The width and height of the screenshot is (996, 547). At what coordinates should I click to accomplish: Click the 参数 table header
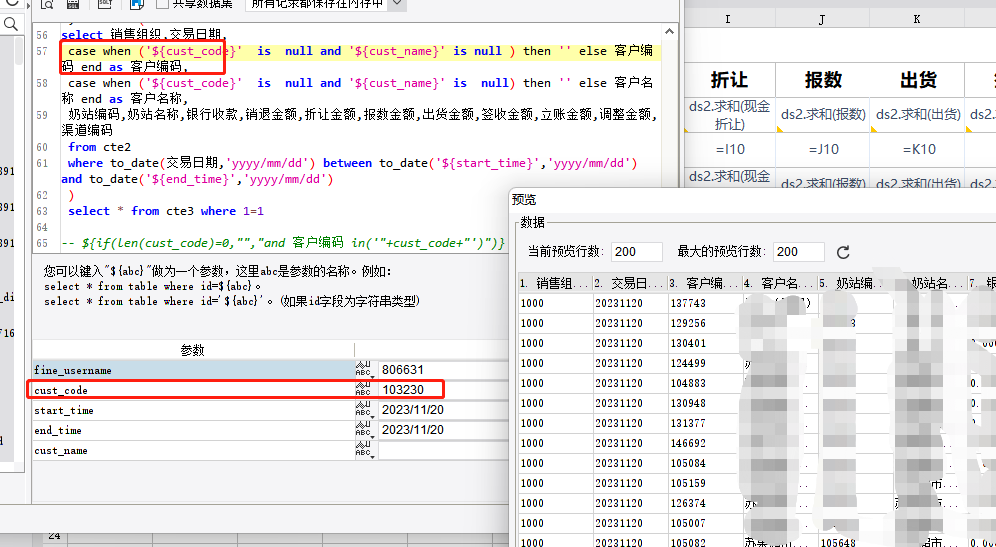pyautogui.click(x=192, y=350)
